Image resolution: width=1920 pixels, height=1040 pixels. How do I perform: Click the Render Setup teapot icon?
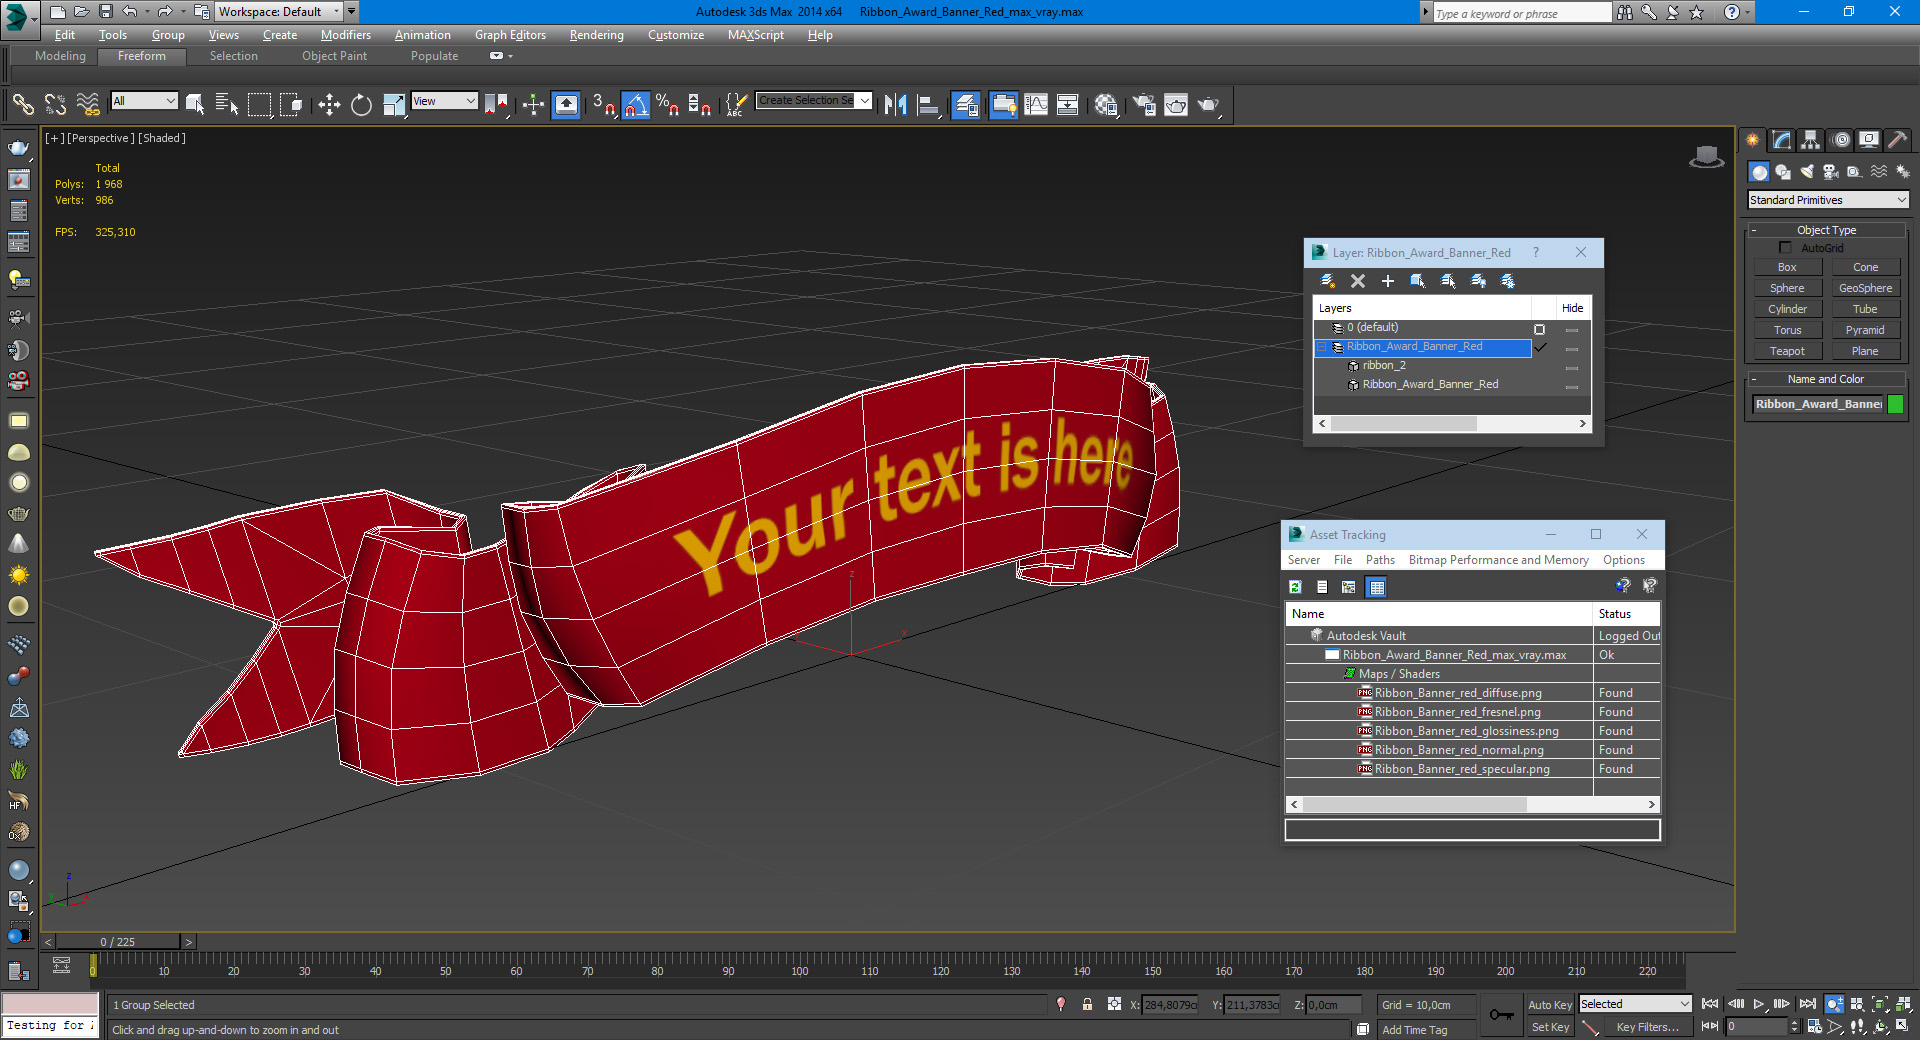click(x=1144, y=104)
